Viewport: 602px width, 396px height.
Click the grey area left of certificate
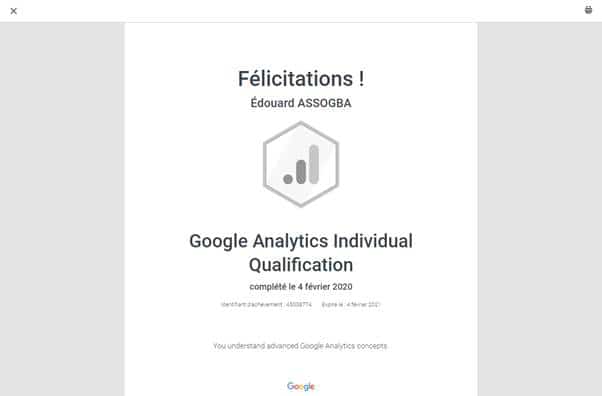pos(62,209)
